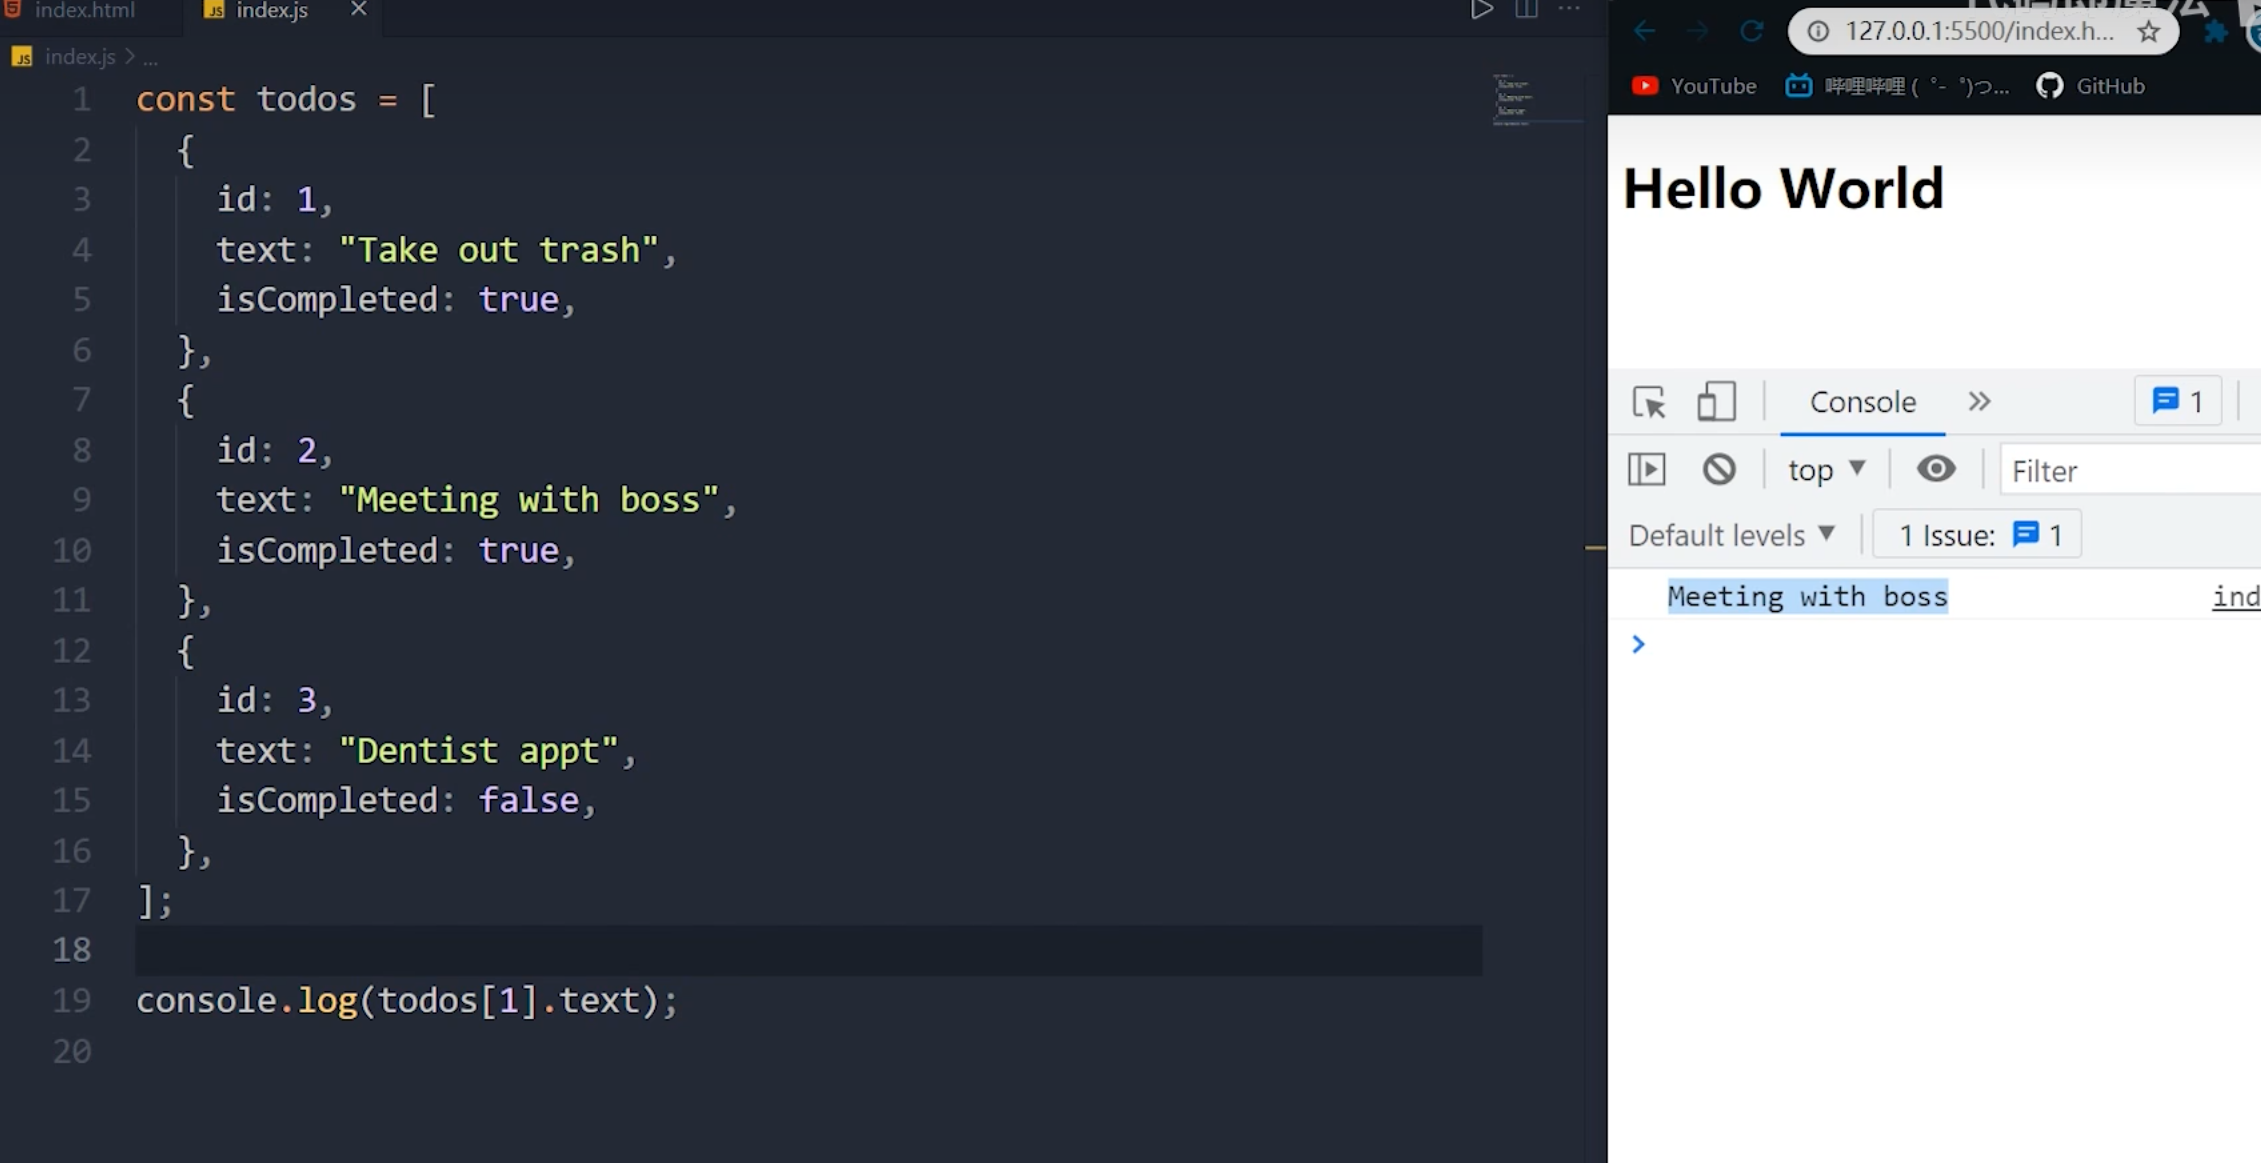Viewport: 2261px width, 1163px height.
Task: Go back in the browser
Action: (1645, 31)
